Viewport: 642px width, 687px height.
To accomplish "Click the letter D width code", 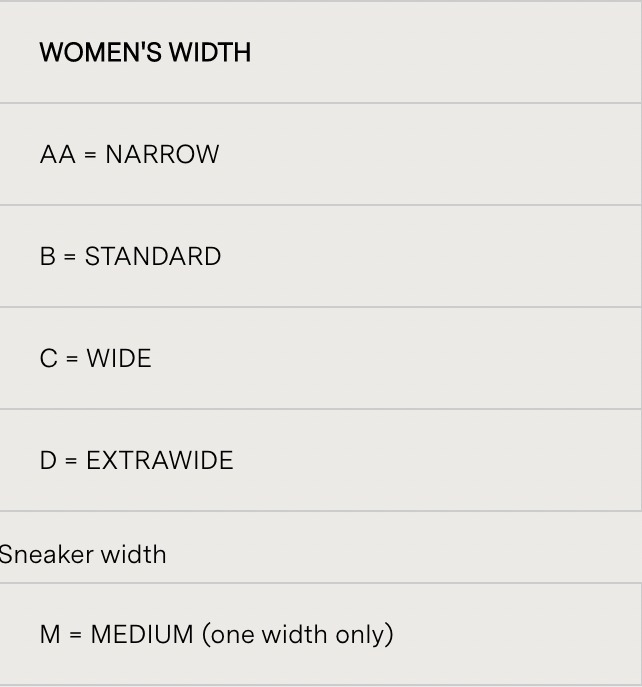I will pos(48,460).
